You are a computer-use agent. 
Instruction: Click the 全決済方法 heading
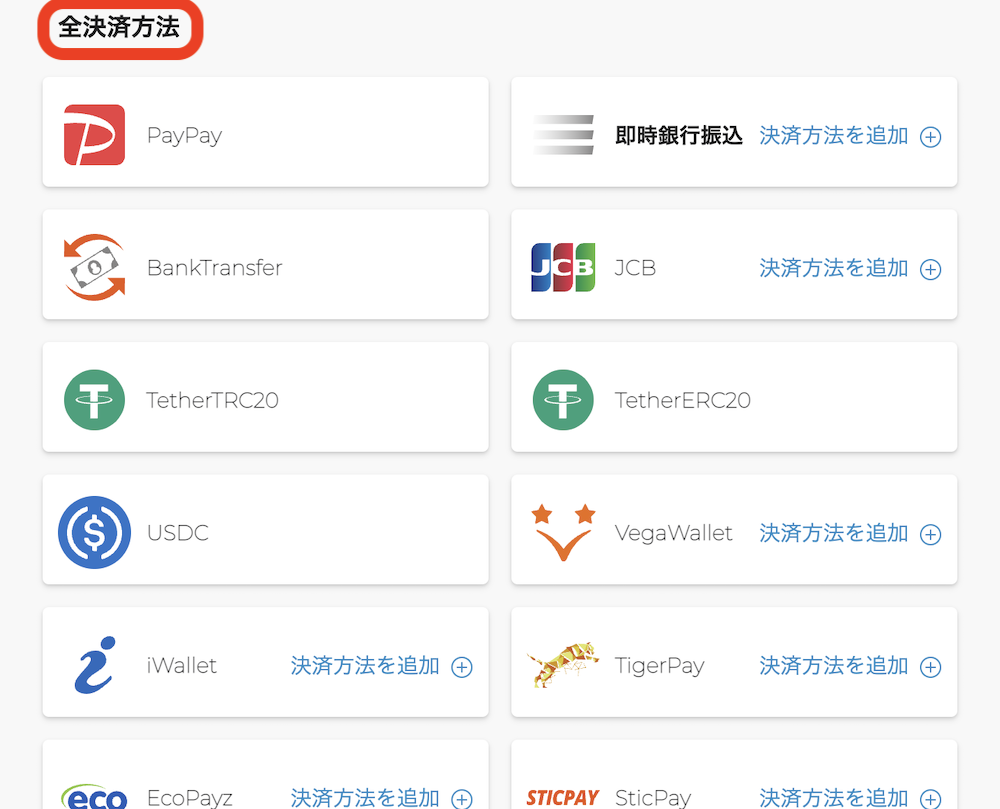pyautogui.click(x=119, y=27)
